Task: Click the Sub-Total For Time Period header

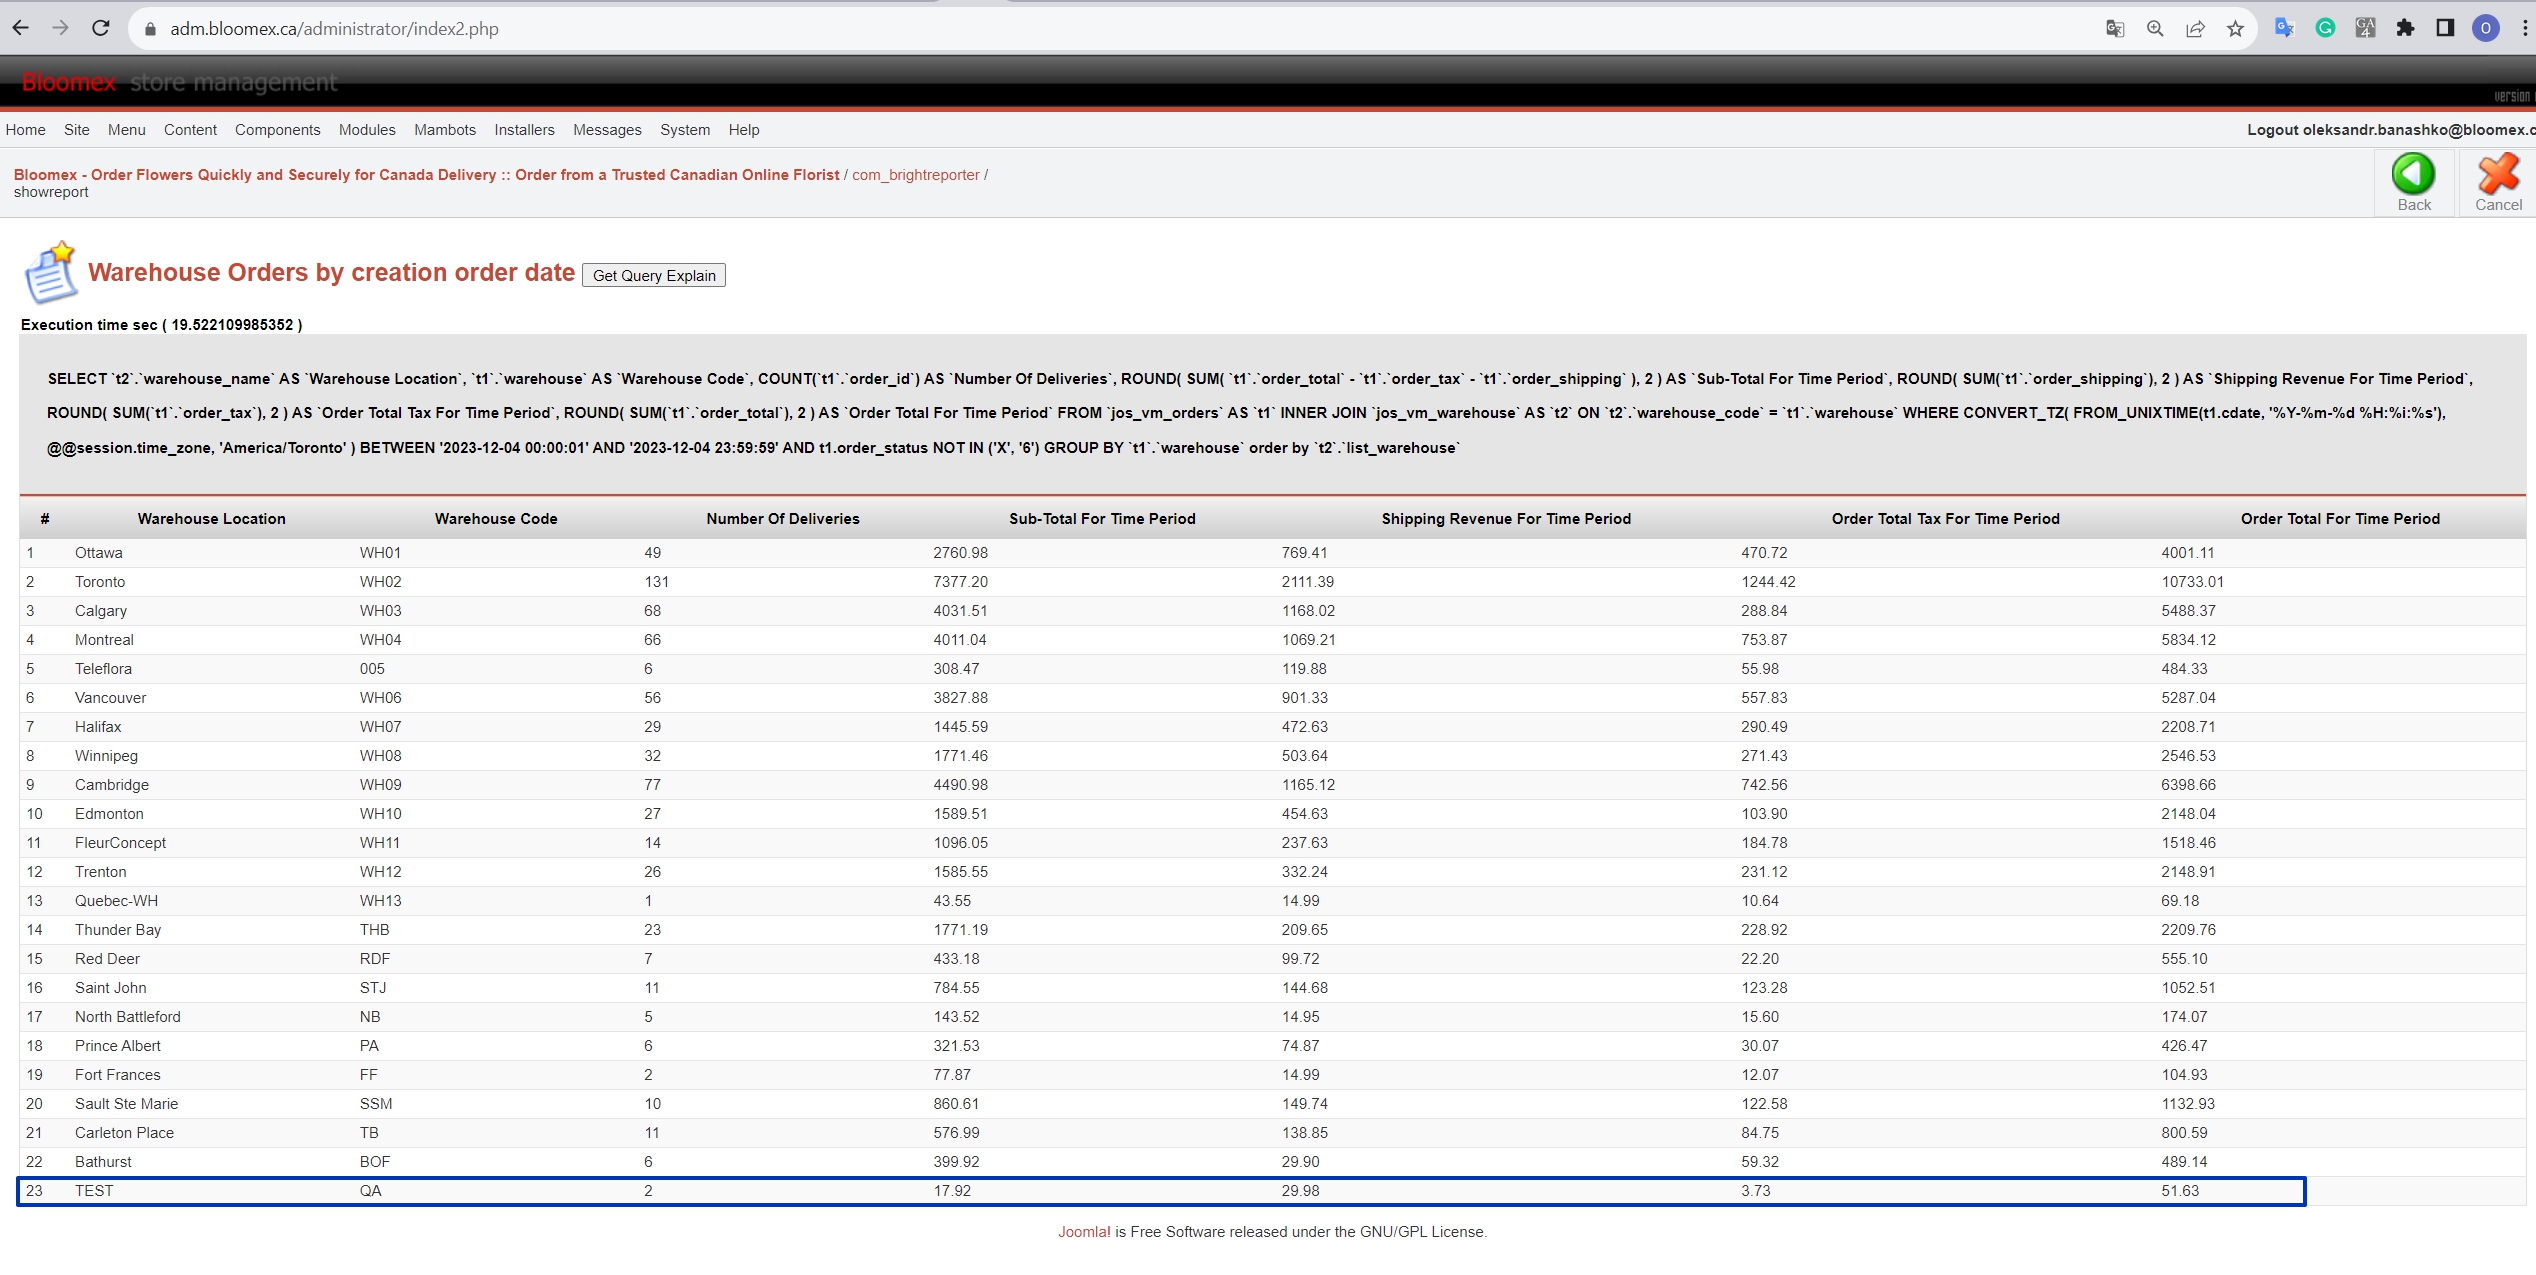Action: click(1102, 519)
